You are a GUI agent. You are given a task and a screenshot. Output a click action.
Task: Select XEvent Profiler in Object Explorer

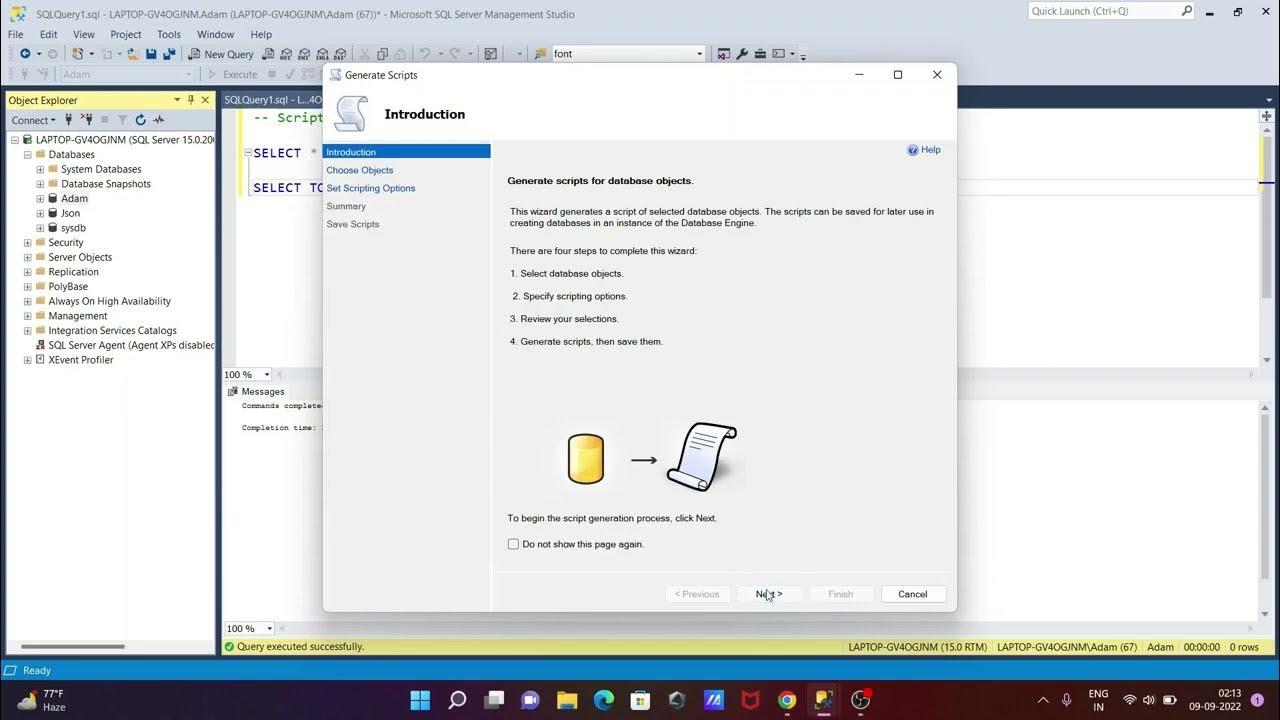[x=81, y=360]
